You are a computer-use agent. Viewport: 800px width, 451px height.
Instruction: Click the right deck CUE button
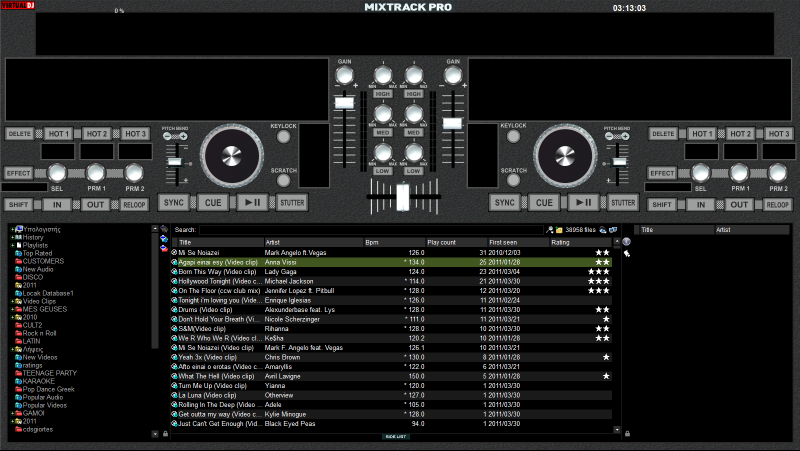tap(544, 203)
